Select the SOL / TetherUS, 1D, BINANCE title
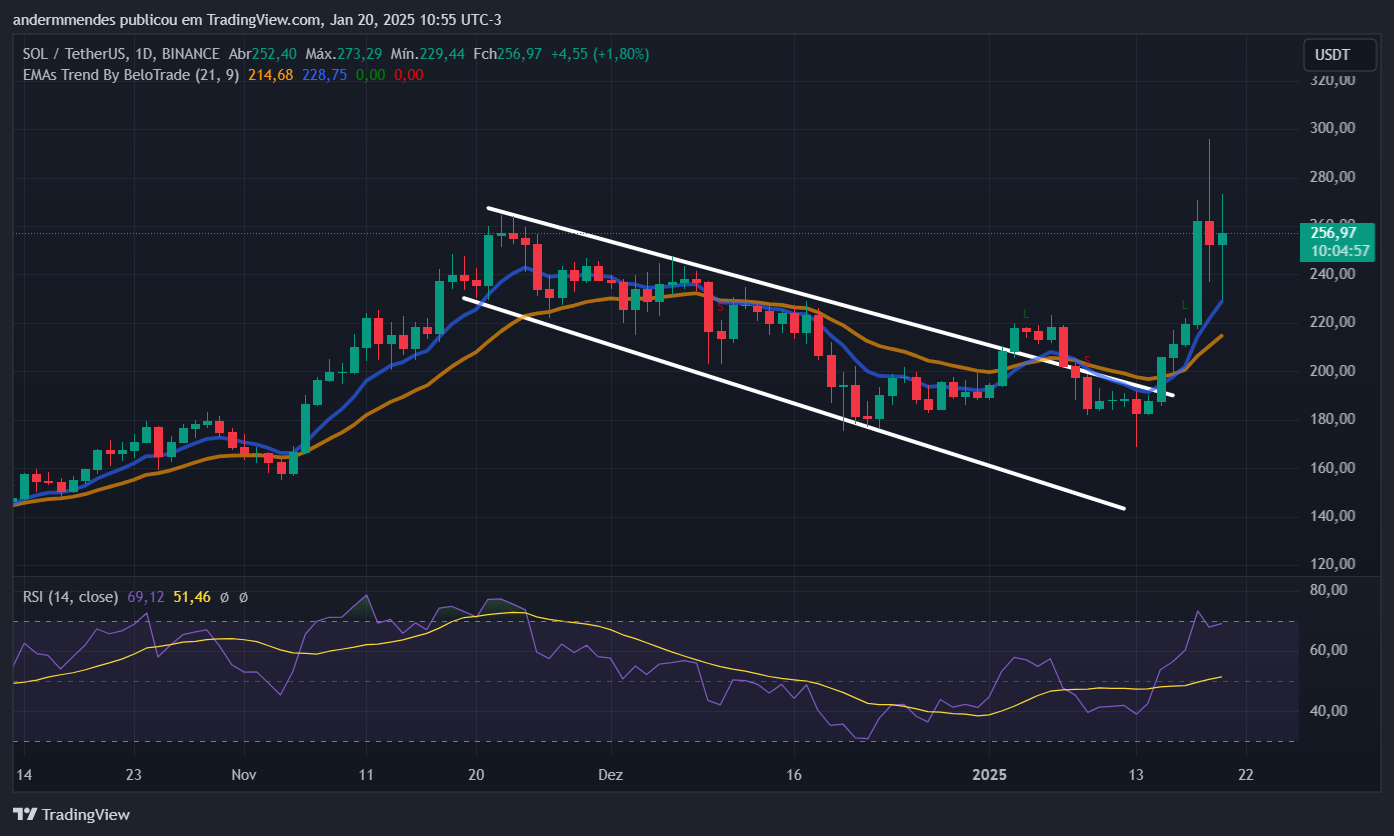Viewport: 1394px width, 836px height. coord(120,54)
